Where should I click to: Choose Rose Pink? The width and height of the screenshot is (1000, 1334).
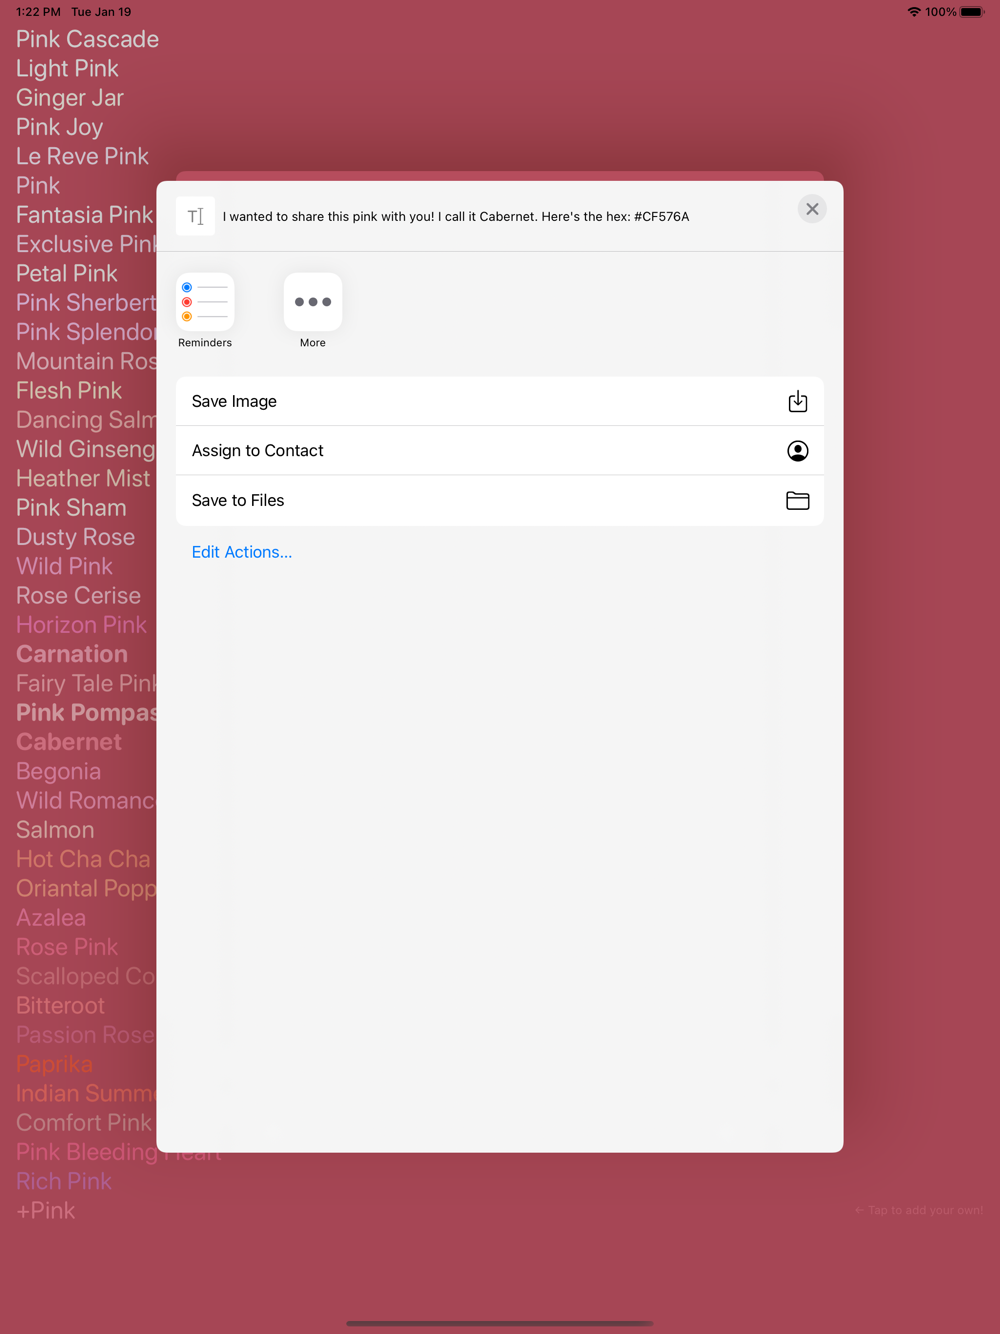click(67, 946)
